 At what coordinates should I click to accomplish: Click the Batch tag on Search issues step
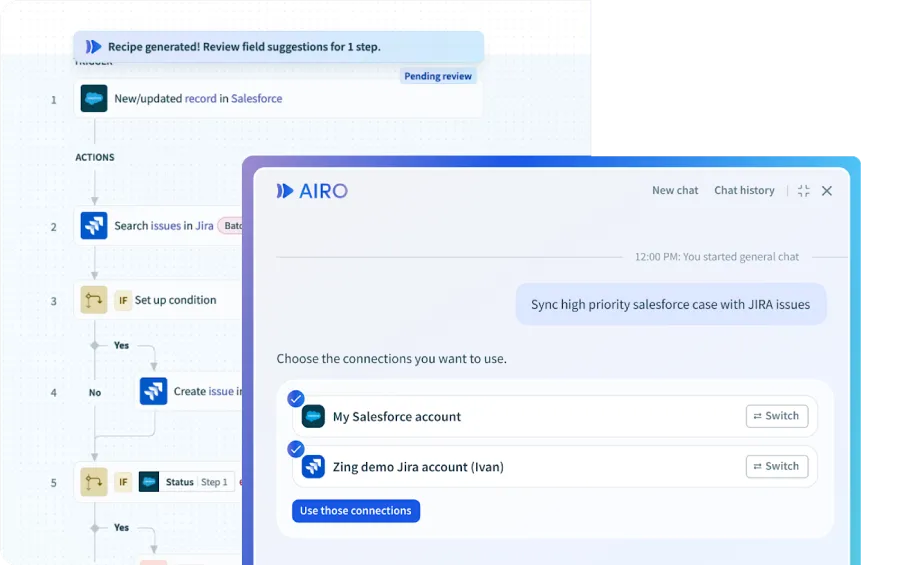231,226
